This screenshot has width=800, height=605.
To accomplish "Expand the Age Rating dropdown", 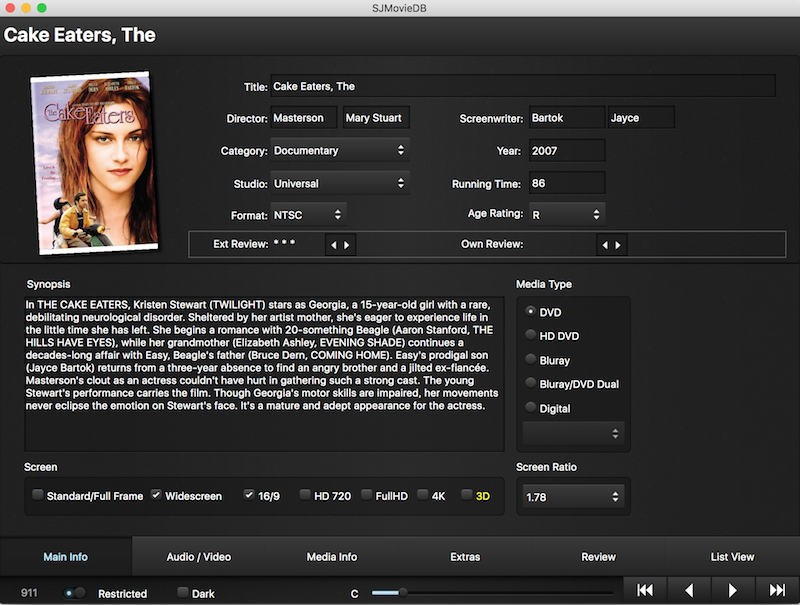I will 567,215.
